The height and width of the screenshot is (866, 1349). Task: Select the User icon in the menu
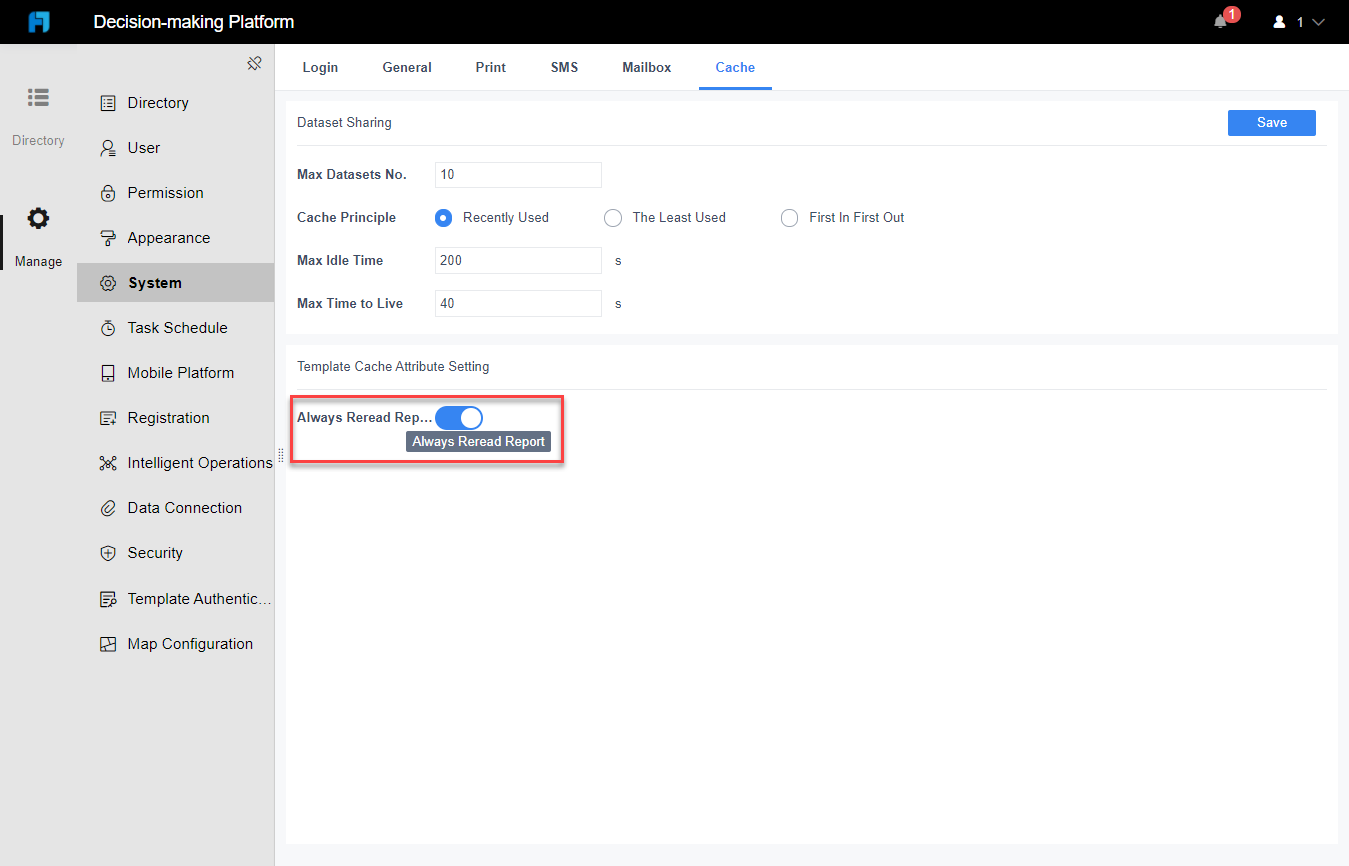coord(108,147)
